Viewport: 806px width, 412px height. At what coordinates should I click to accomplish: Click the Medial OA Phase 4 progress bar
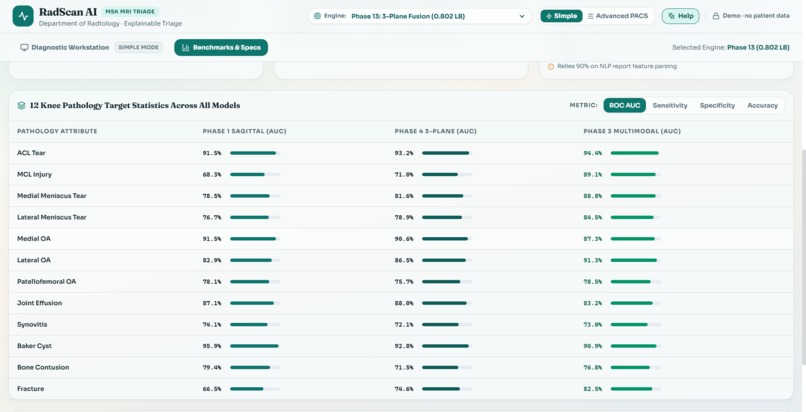447,239
